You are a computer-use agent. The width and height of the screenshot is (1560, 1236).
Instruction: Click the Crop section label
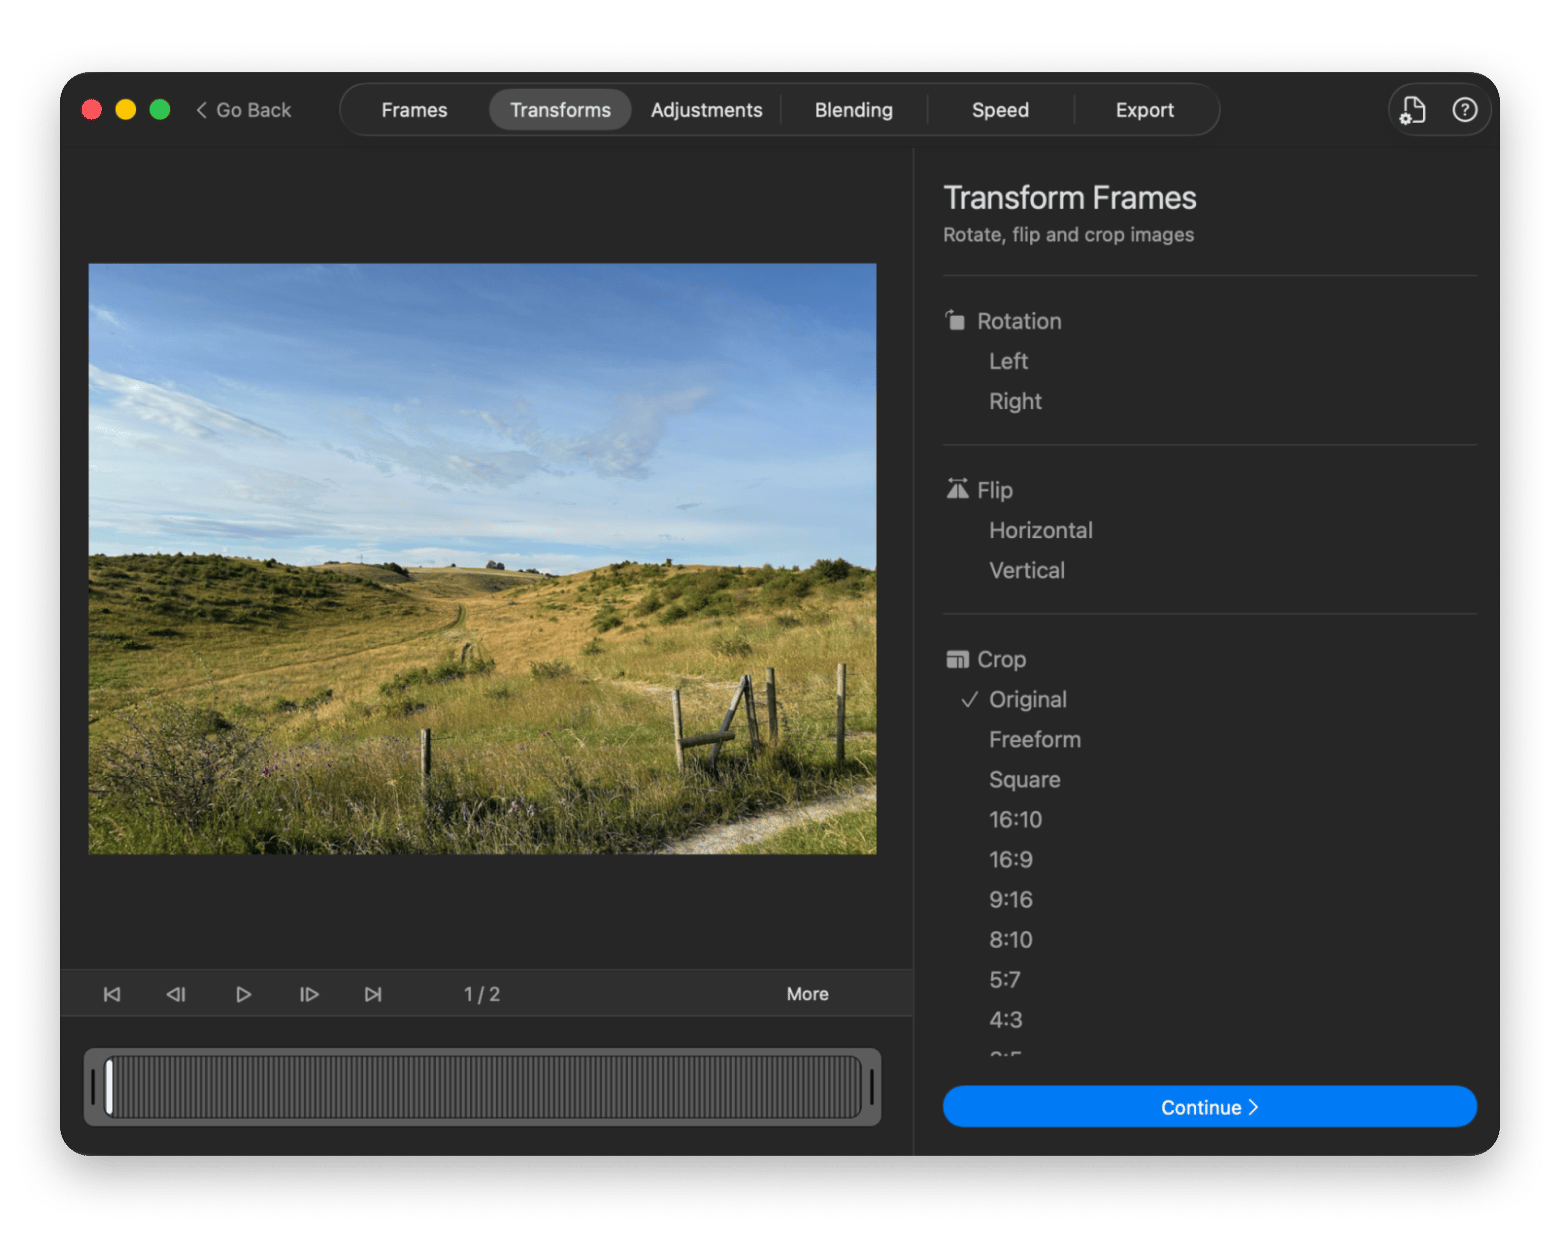(1001, 659)
